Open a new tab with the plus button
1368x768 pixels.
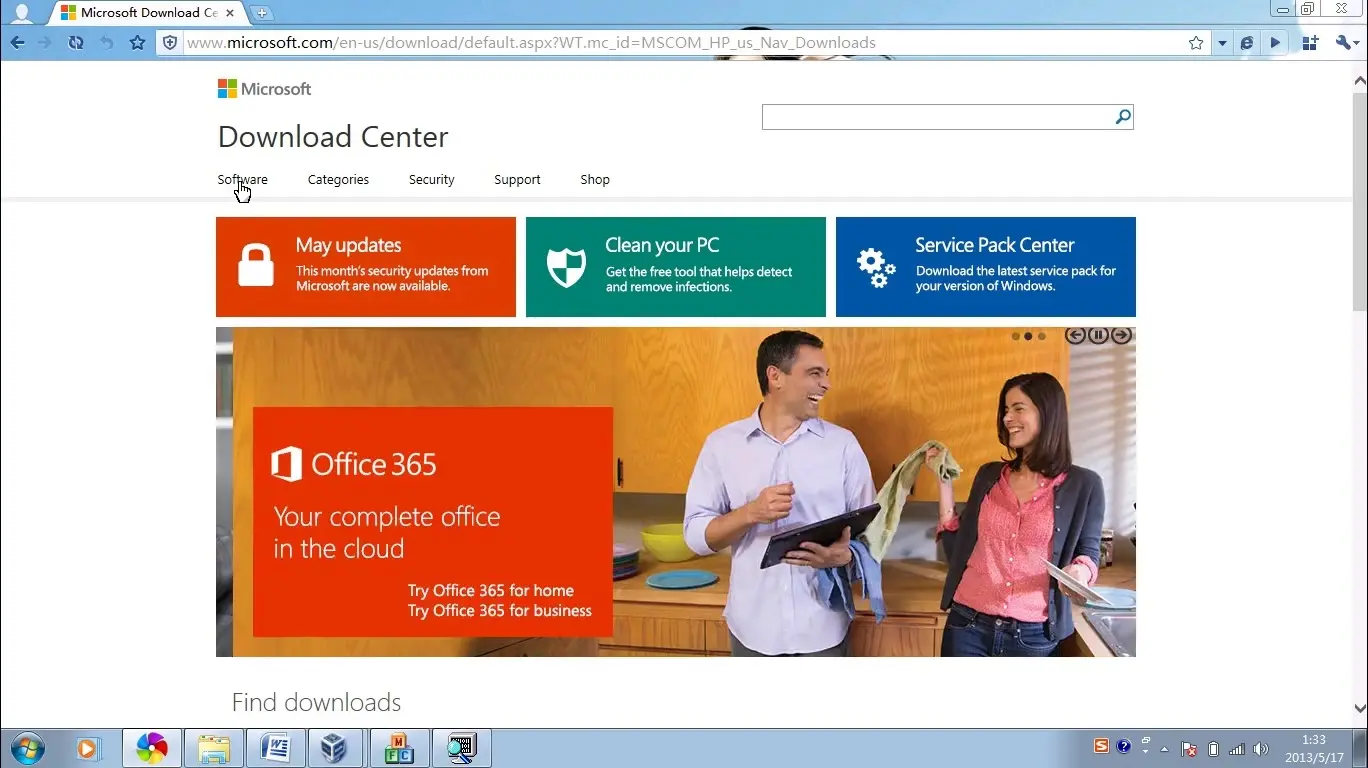[x=262, y=13]
